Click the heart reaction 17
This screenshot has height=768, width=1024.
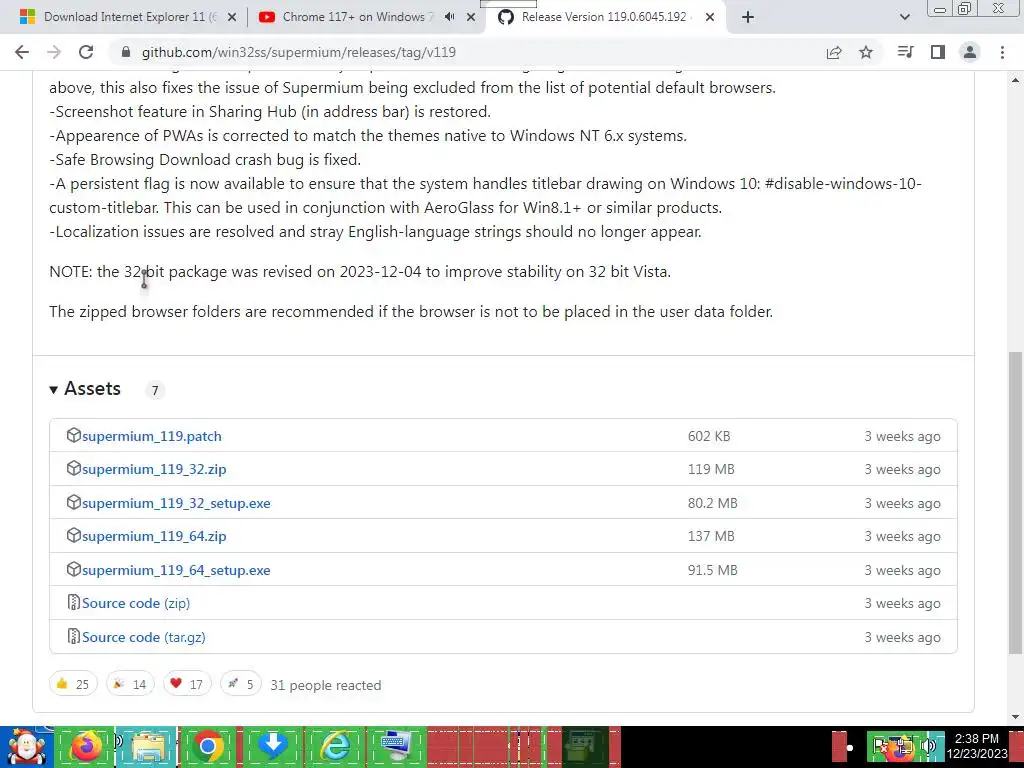point(187,684)
